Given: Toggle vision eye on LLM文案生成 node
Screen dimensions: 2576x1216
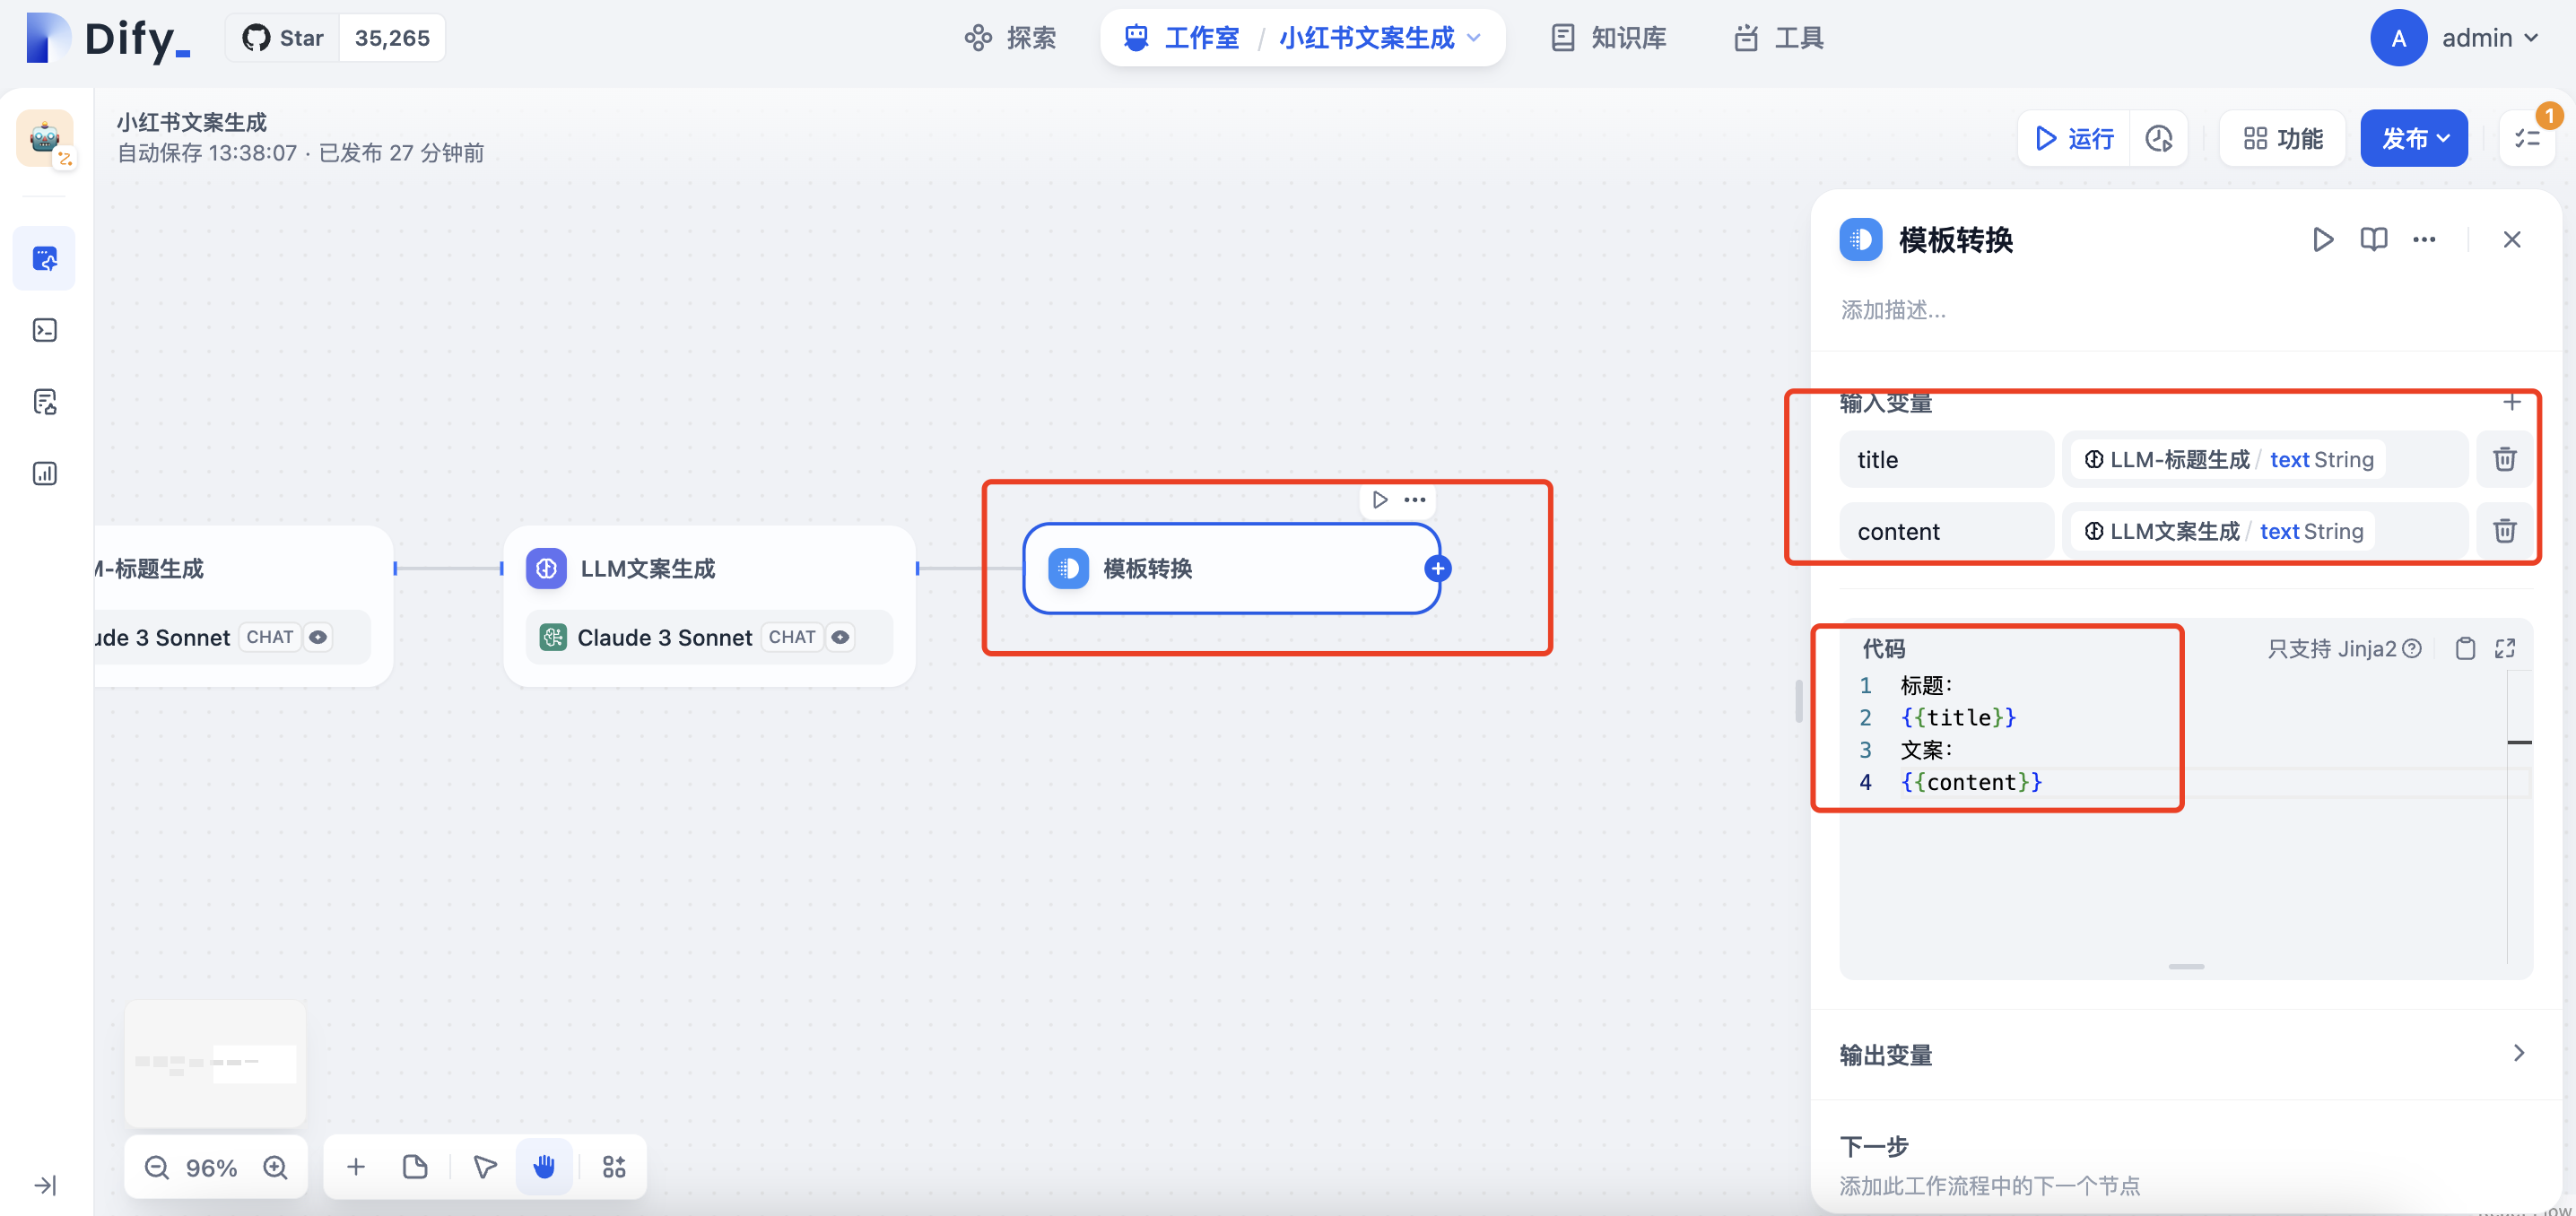Looking at the screenshot, I should pos(840,637).
